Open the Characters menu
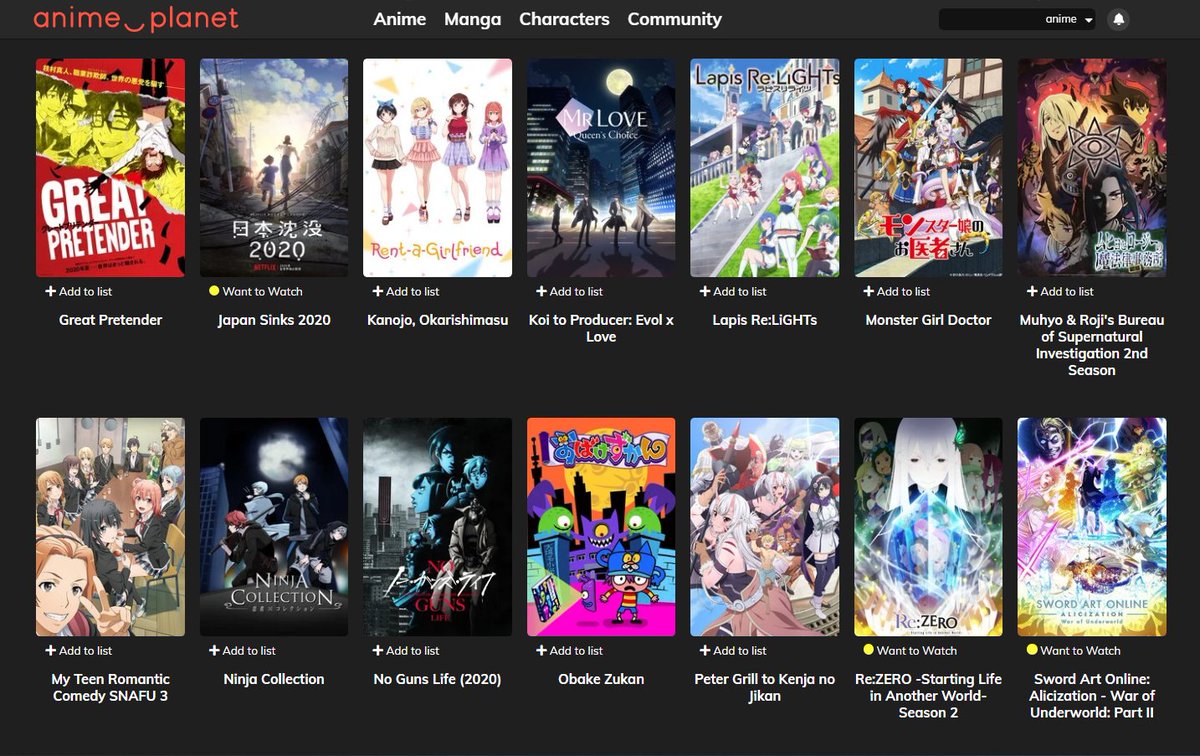 pos(564,19)
